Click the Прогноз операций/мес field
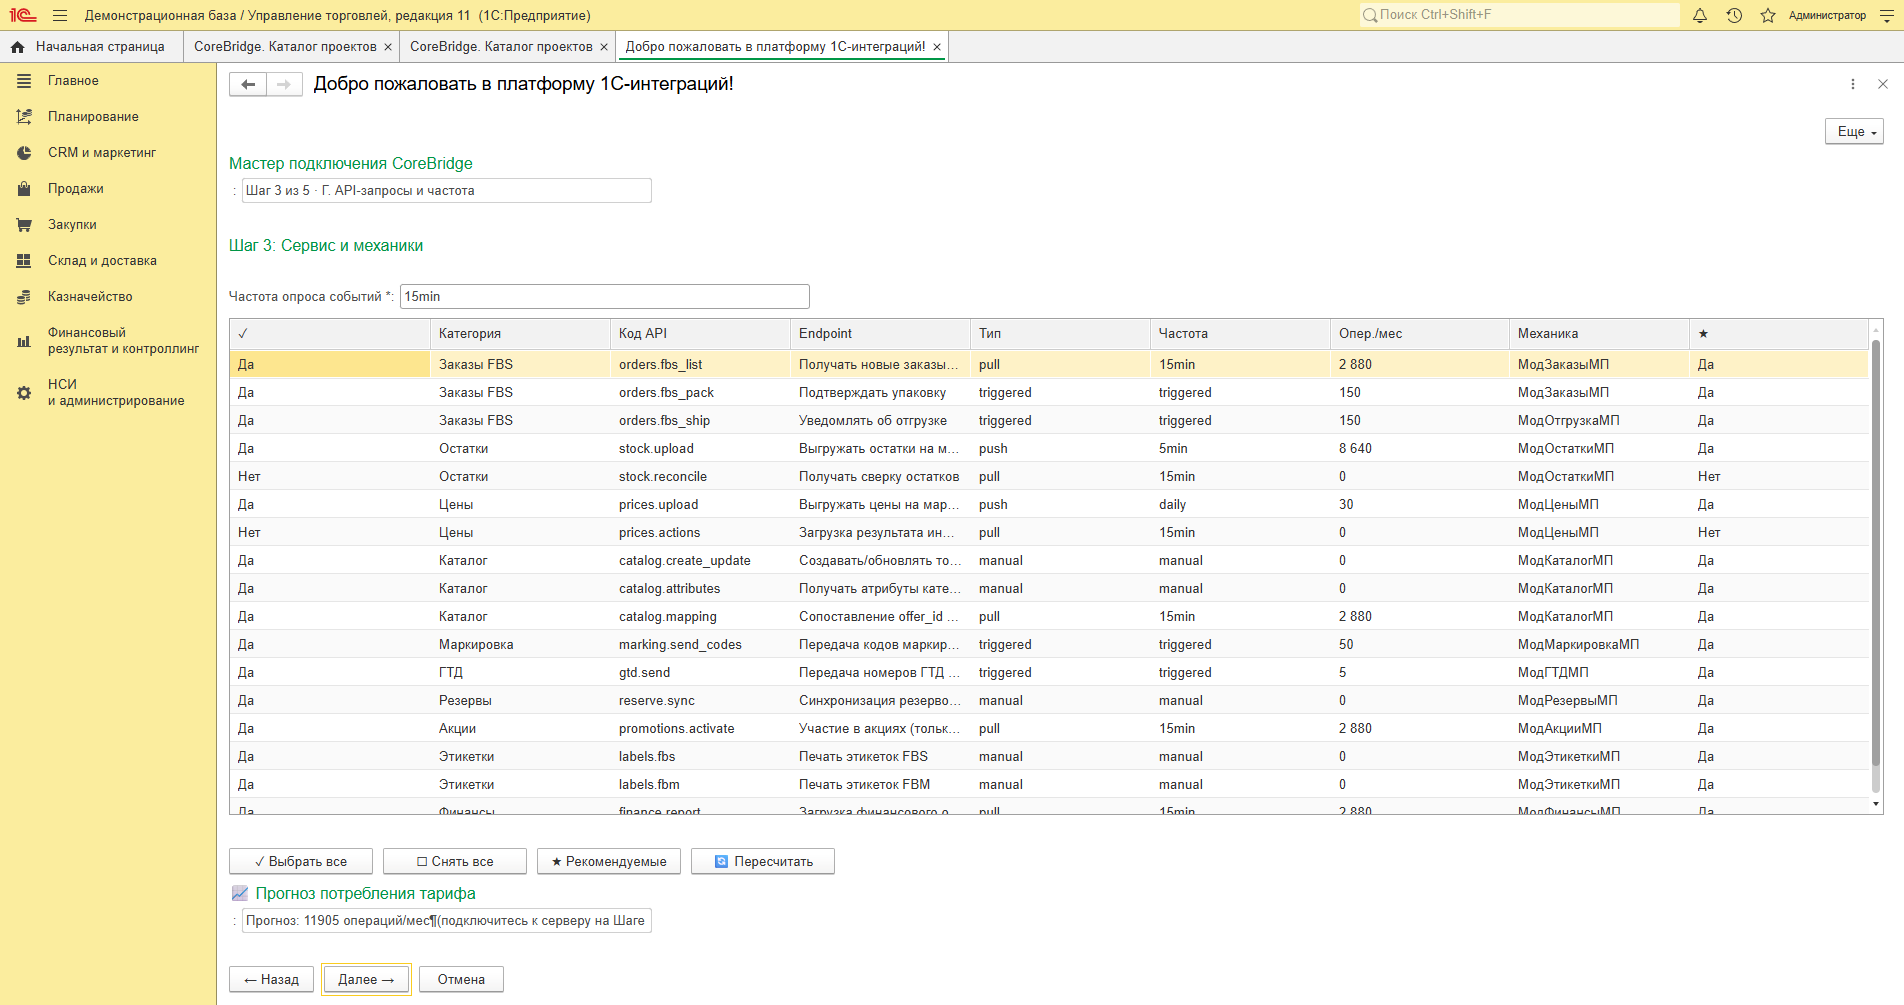 tap(447, 921)
